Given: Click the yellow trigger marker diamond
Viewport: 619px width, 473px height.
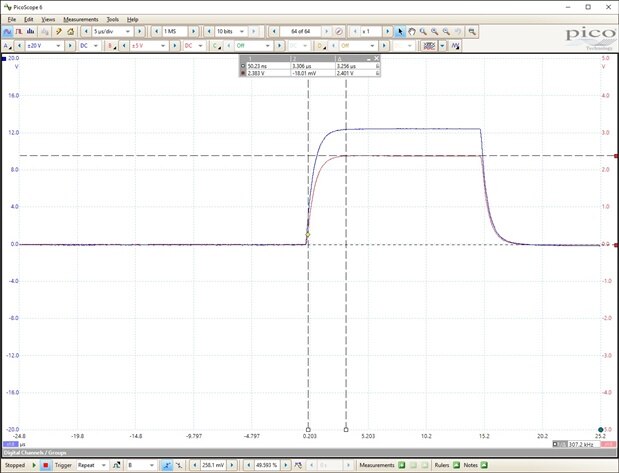Looking at the screenshot, I should pyautogui.click(x=308, y=234).
